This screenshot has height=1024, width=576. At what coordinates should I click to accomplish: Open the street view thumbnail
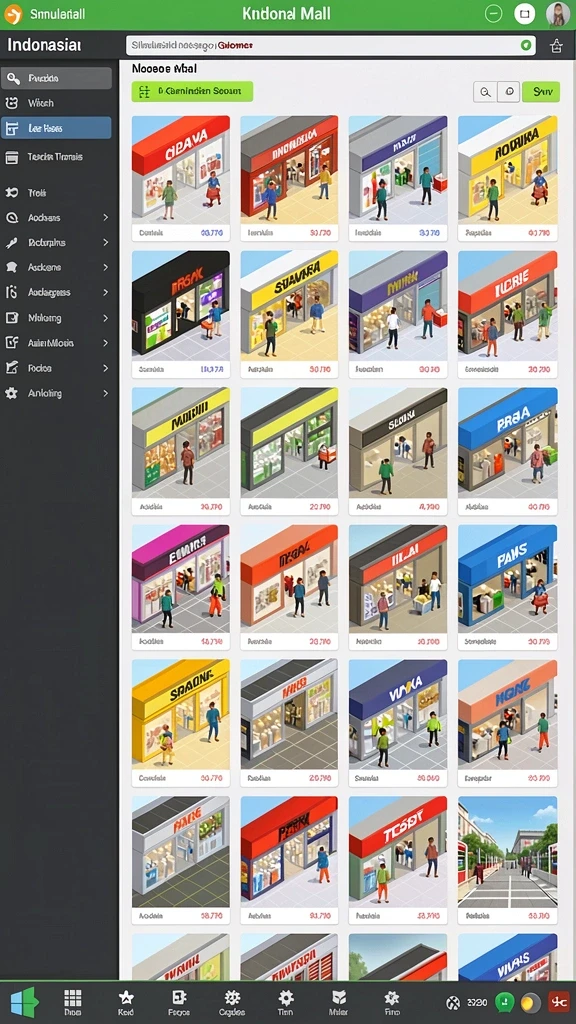pos(507,851)
